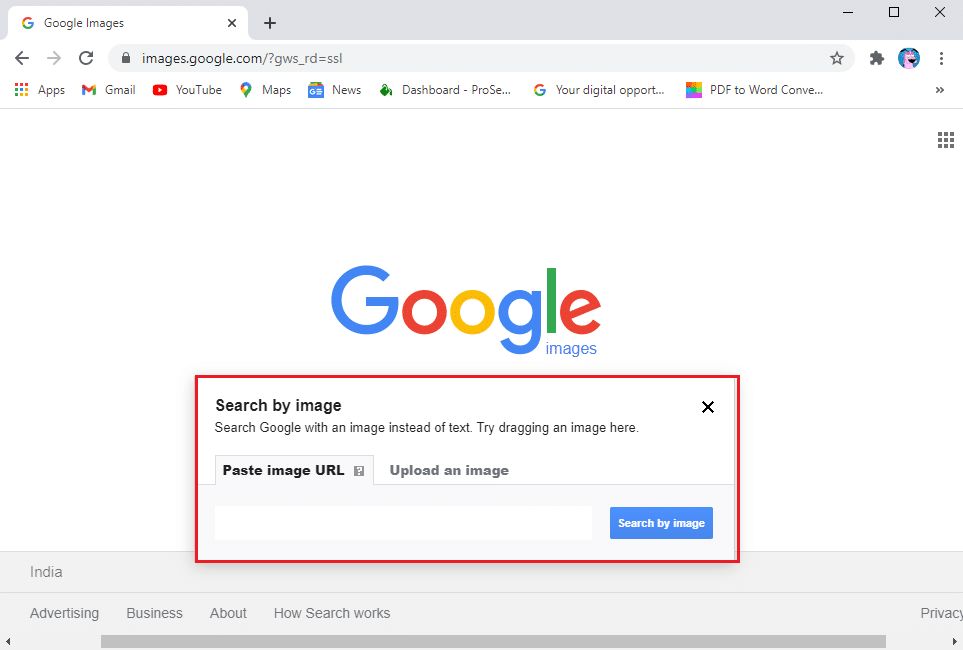
Task: Open Maps from the bookmarks bar
Action: coord(264,89)
